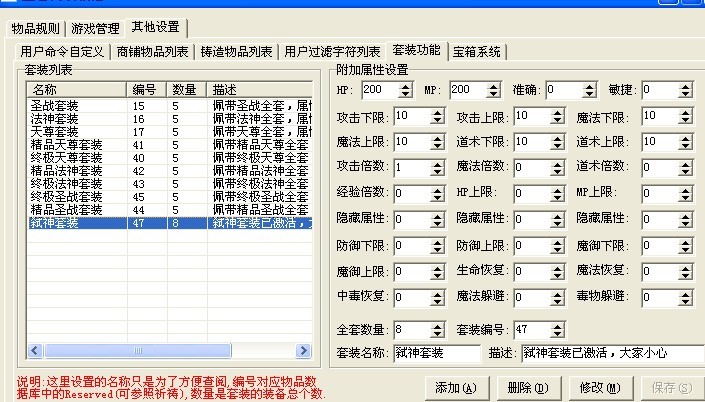This screenshot has height=402, width=705.
Task: Increase 魔法下限 spinner value
Action: click(685, 113)
